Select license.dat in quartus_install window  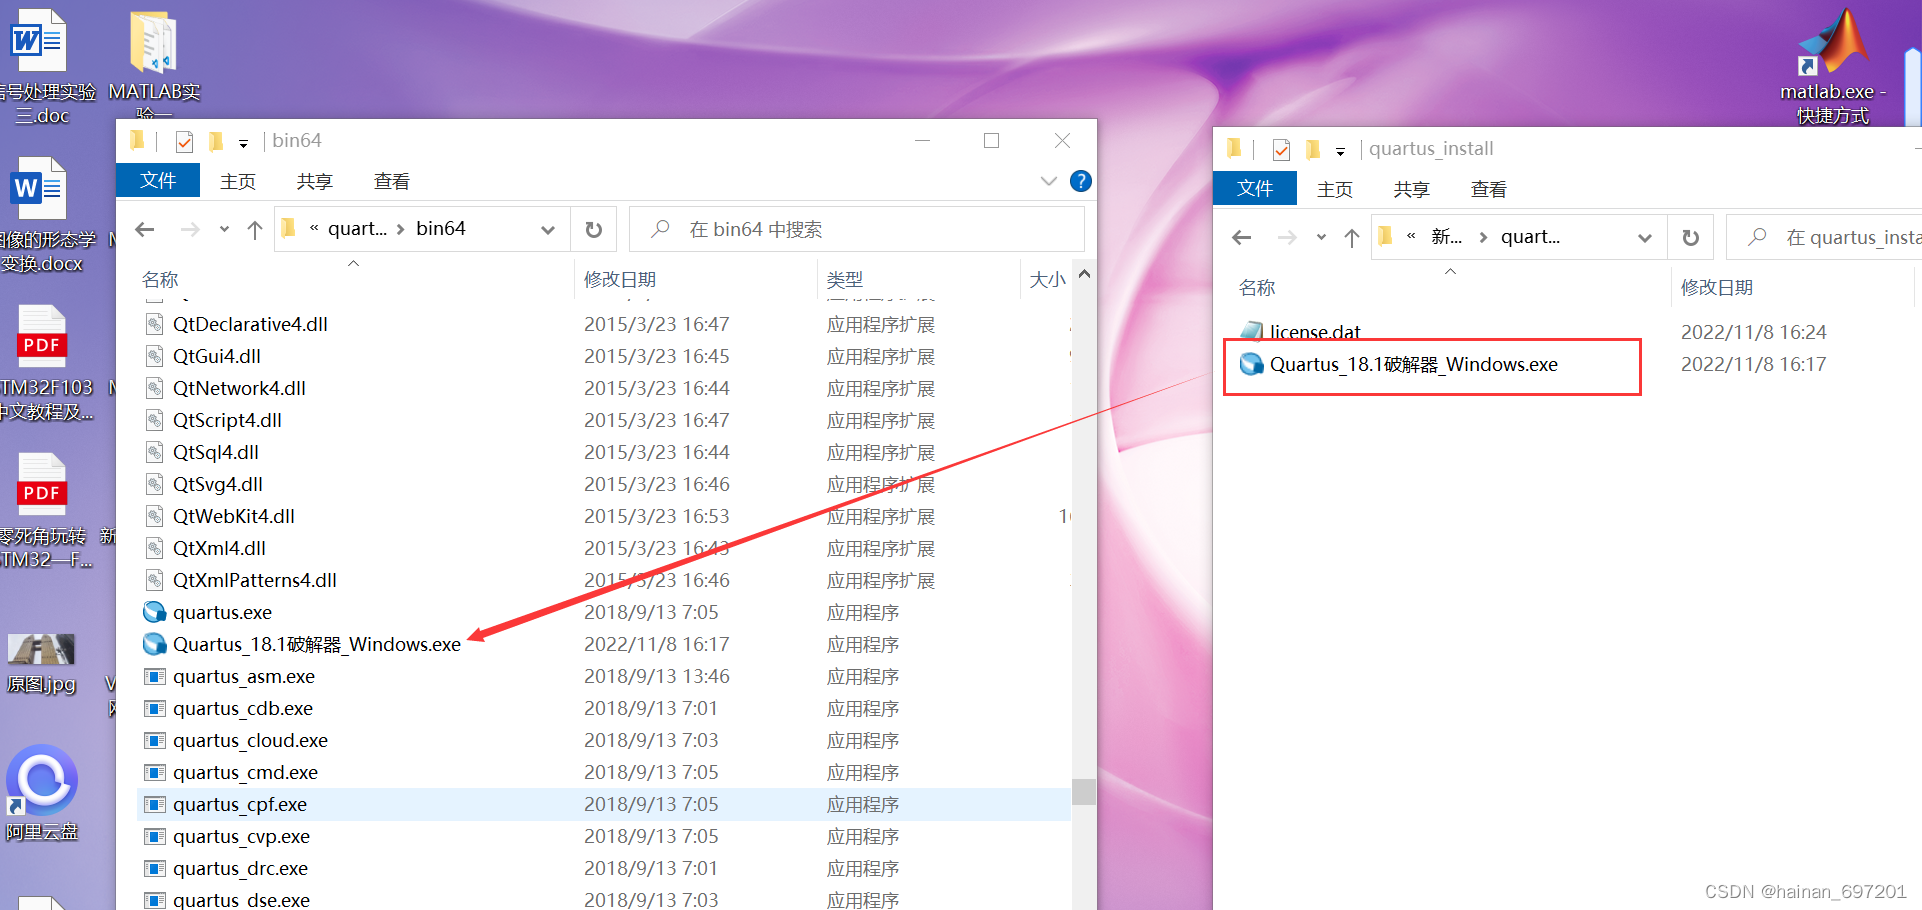pos(1315,332)
